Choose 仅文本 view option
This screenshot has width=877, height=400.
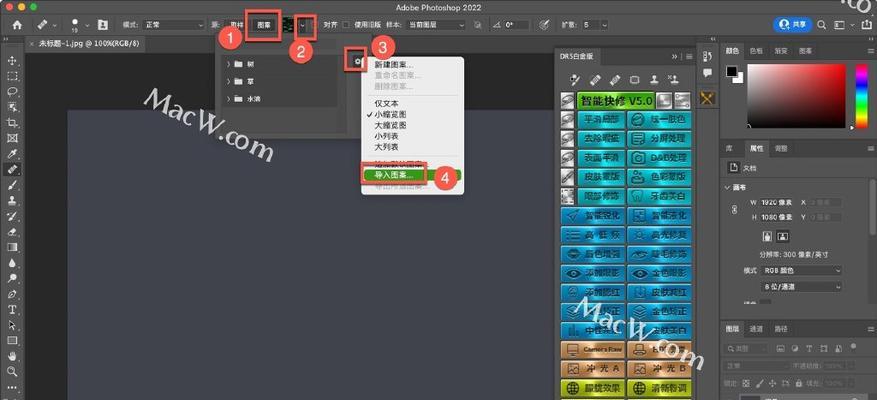coord(386,103)
